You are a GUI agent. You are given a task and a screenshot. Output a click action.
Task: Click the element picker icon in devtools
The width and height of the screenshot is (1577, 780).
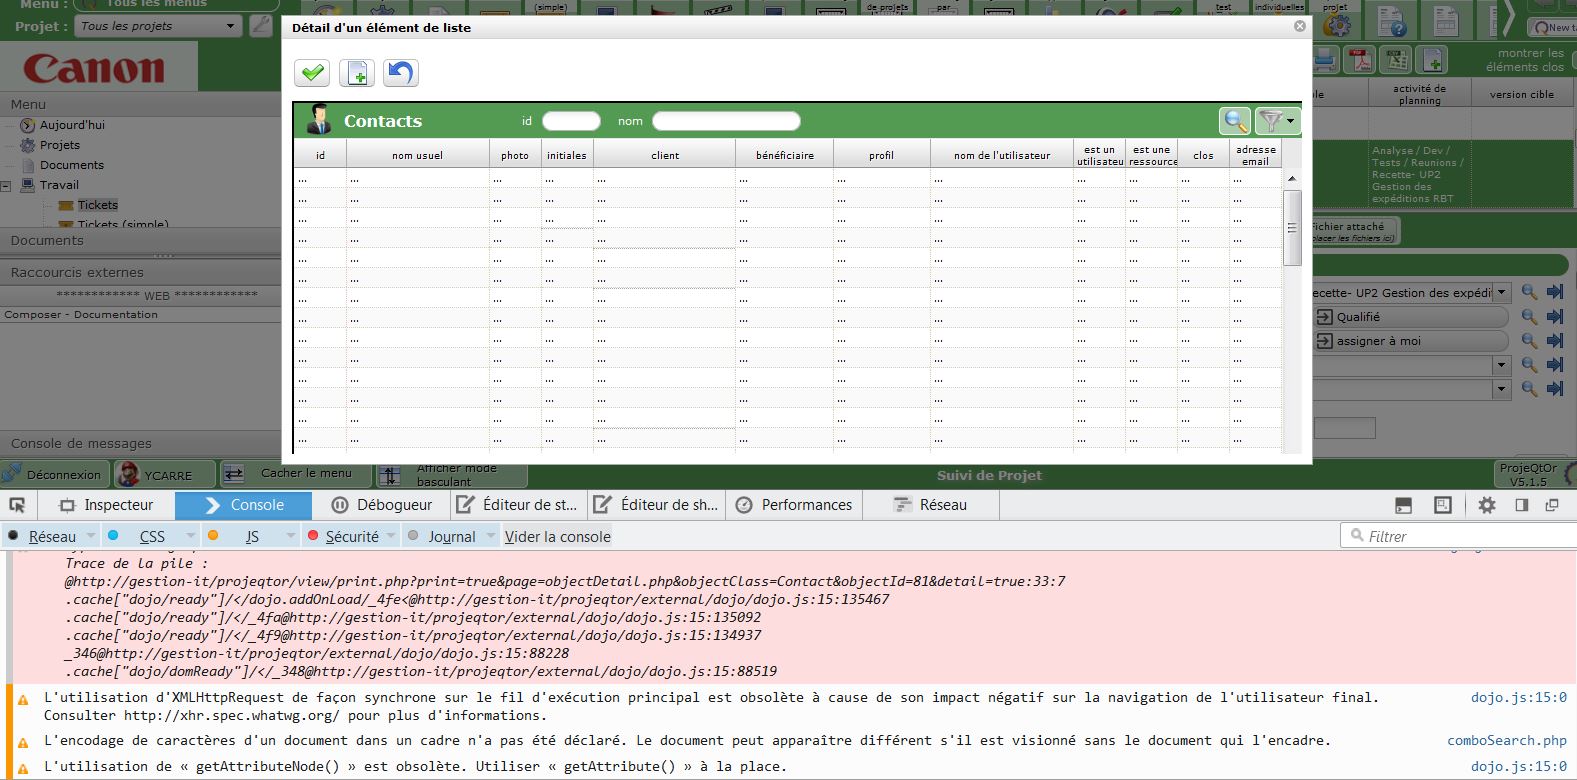[17, 505]
